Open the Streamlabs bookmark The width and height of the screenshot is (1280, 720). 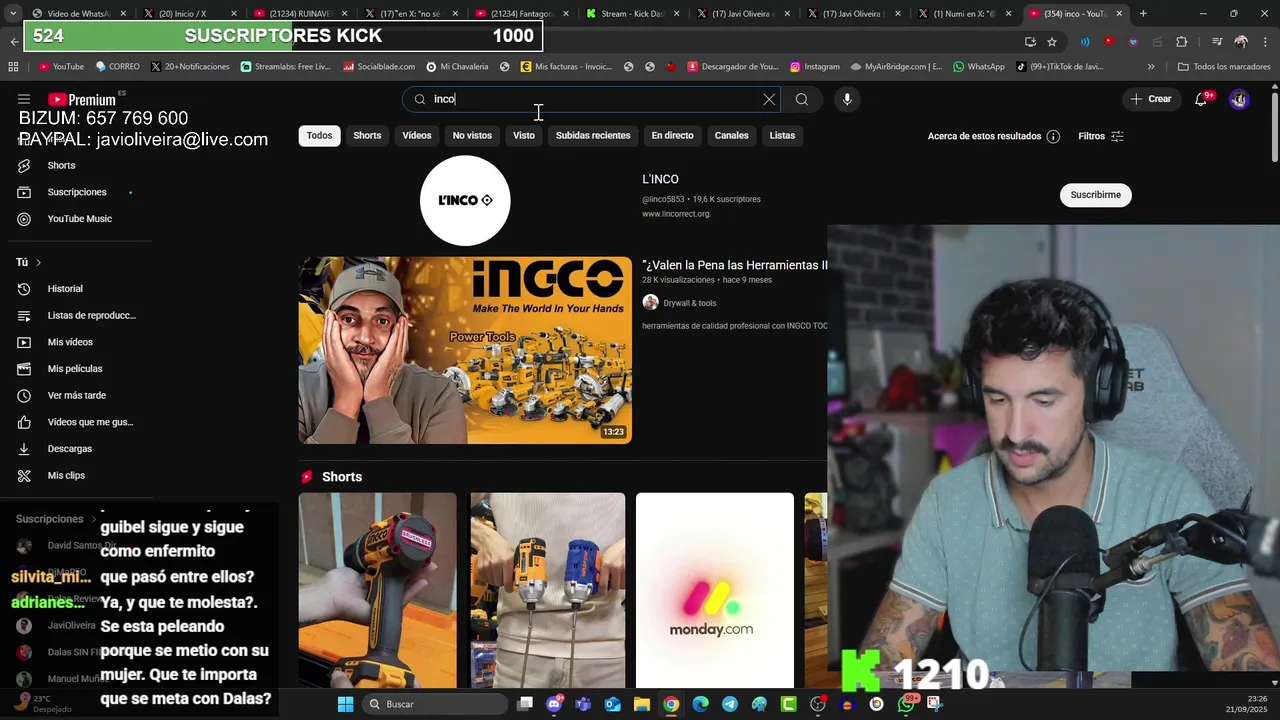click(284, 67)
